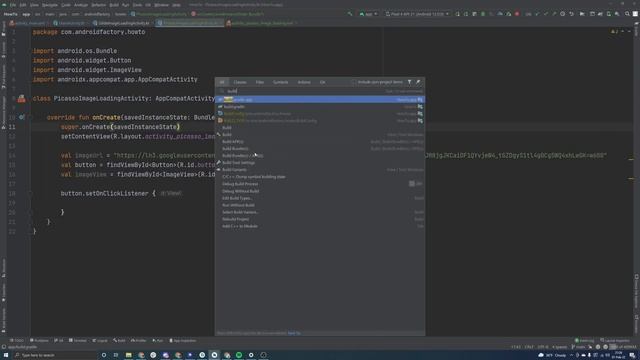Toggle the Debug Build Process OFF switch
Image resolution: width=640 pixels, height=360 pixels.
pyautogui.click(x=416, y=184)
